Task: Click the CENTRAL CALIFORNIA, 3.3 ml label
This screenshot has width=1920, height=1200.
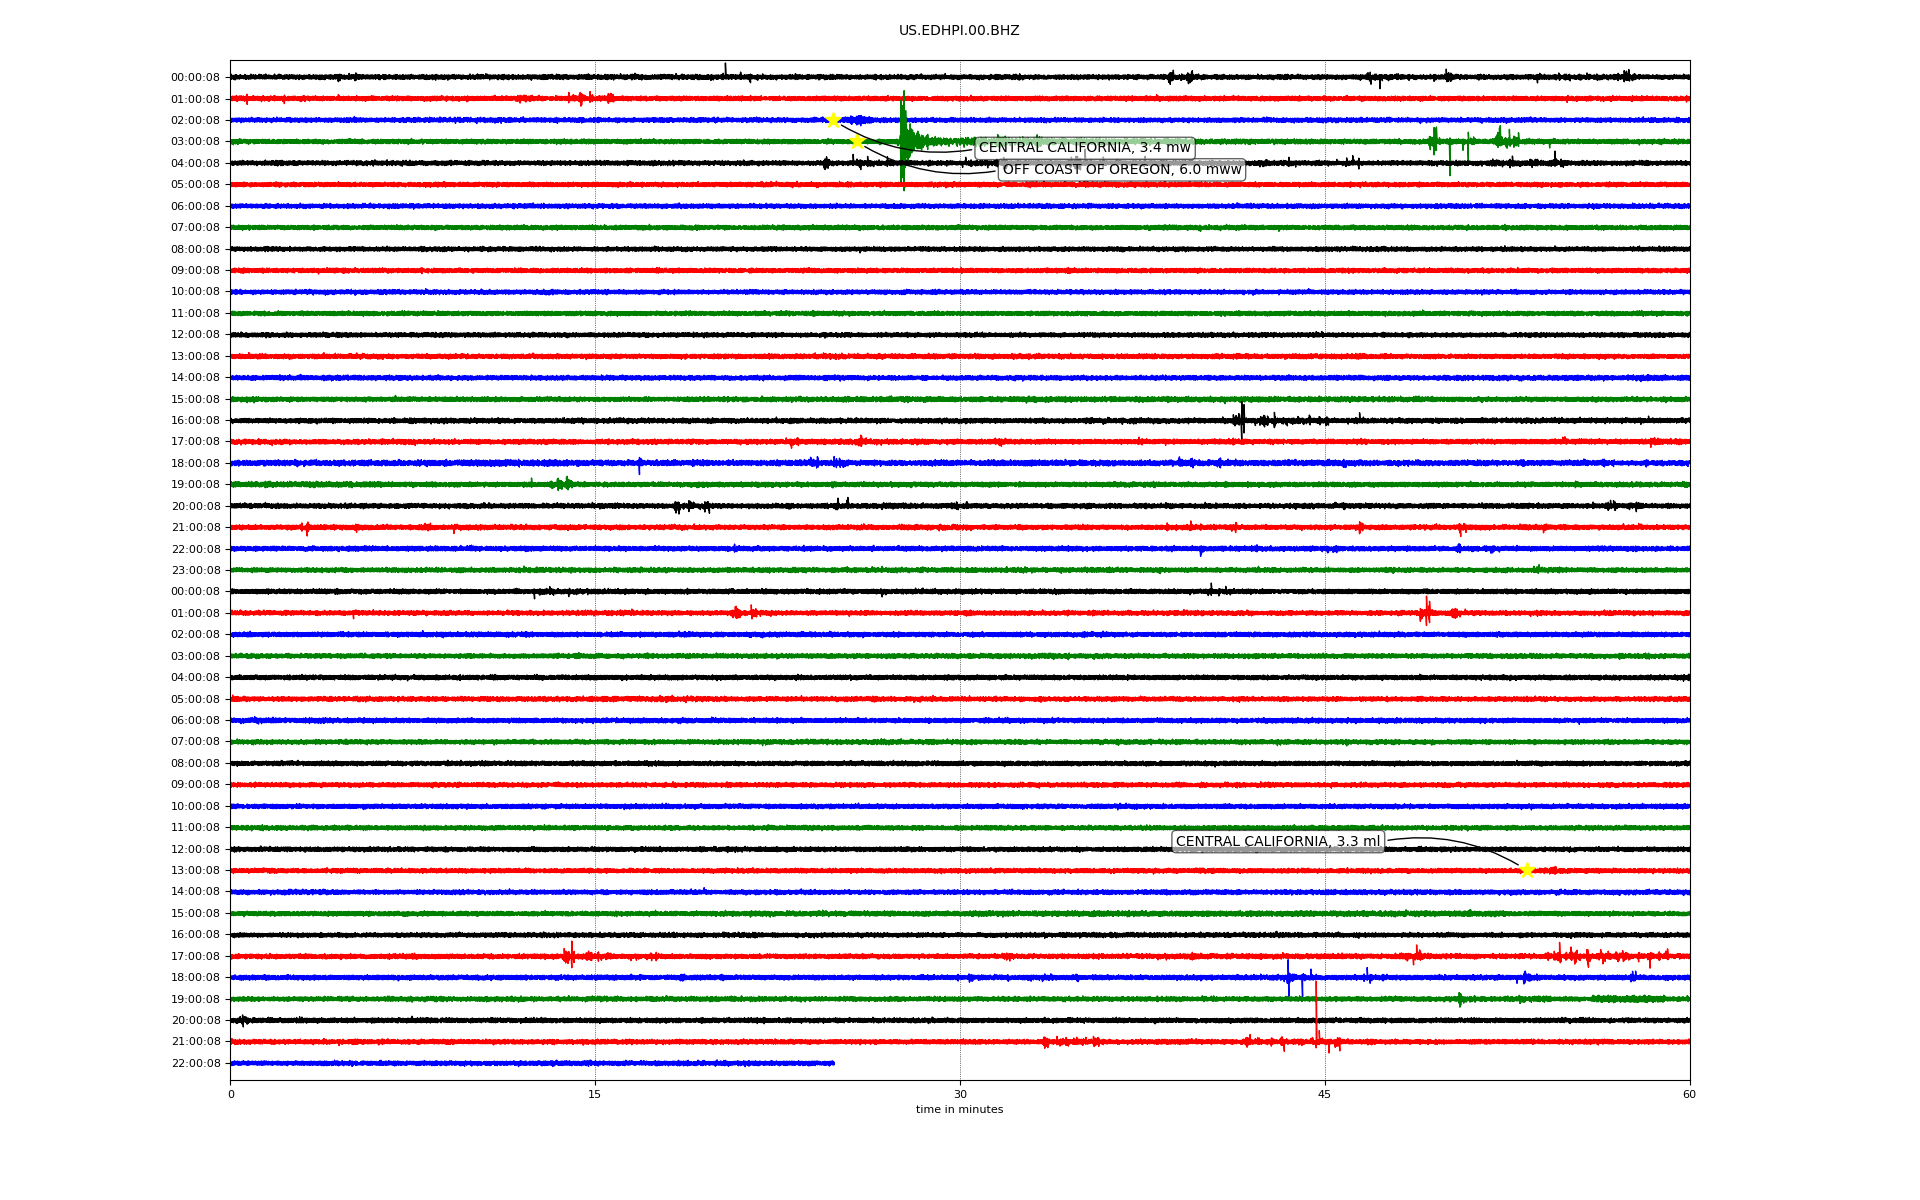Action: click(x=1277, y=842)
